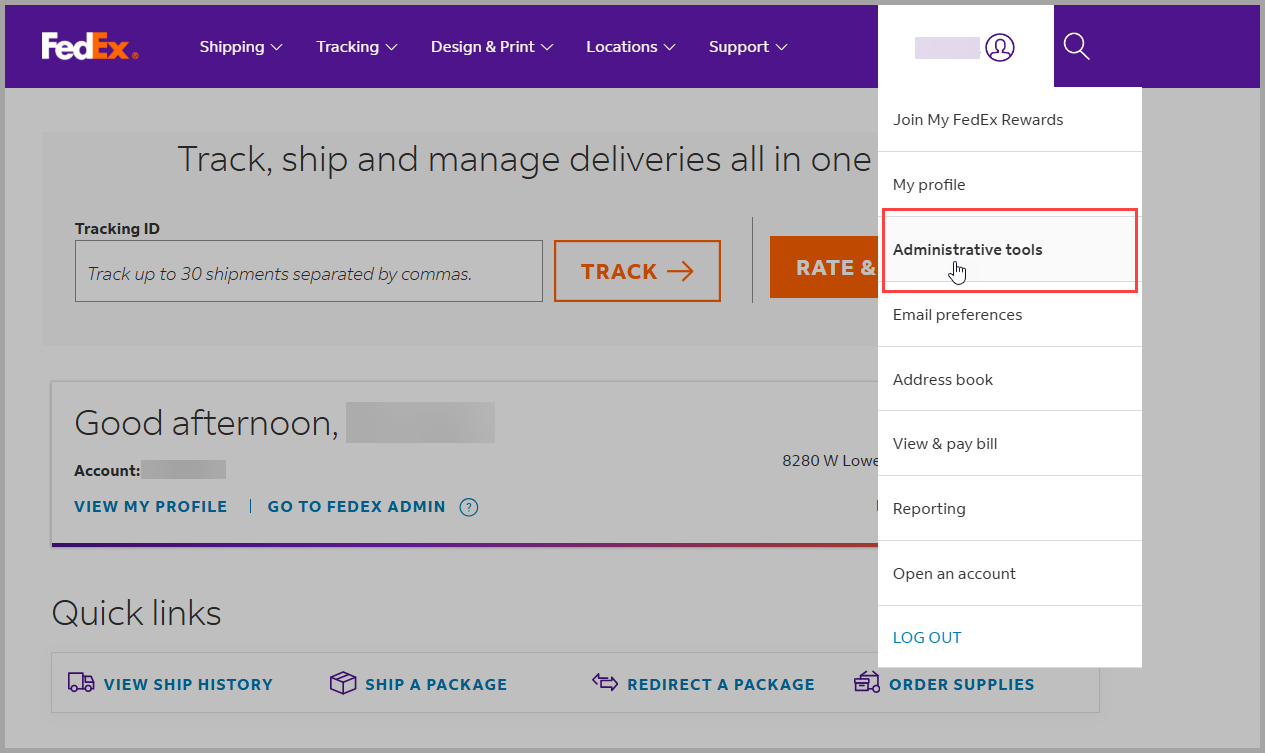Screen dimensions: 1265x753
Task: Click LOG OUT
Action: 927,637
